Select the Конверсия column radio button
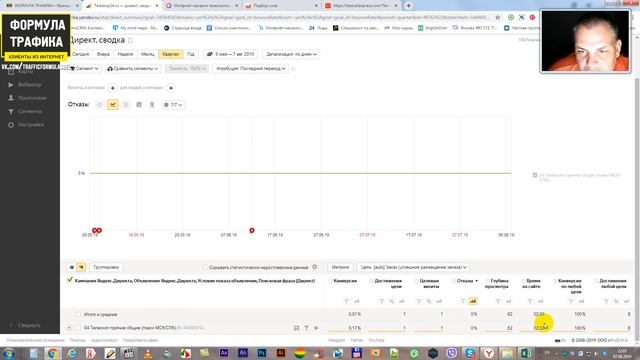The height and width of the screenshot is (360, 640). click(330, 281)
